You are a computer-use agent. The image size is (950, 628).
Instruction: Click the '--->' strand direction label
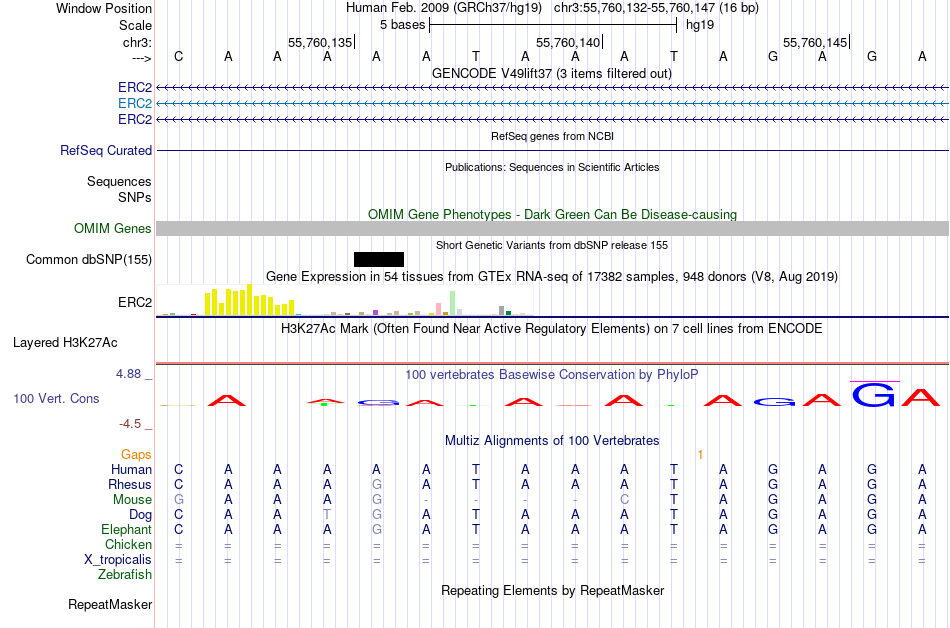[x=141, y=58]
